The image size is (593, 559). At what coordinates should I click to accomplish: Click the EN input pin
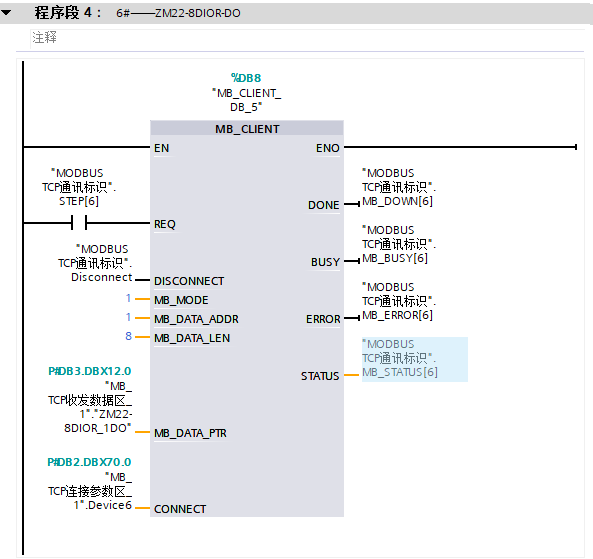(161, 148)
